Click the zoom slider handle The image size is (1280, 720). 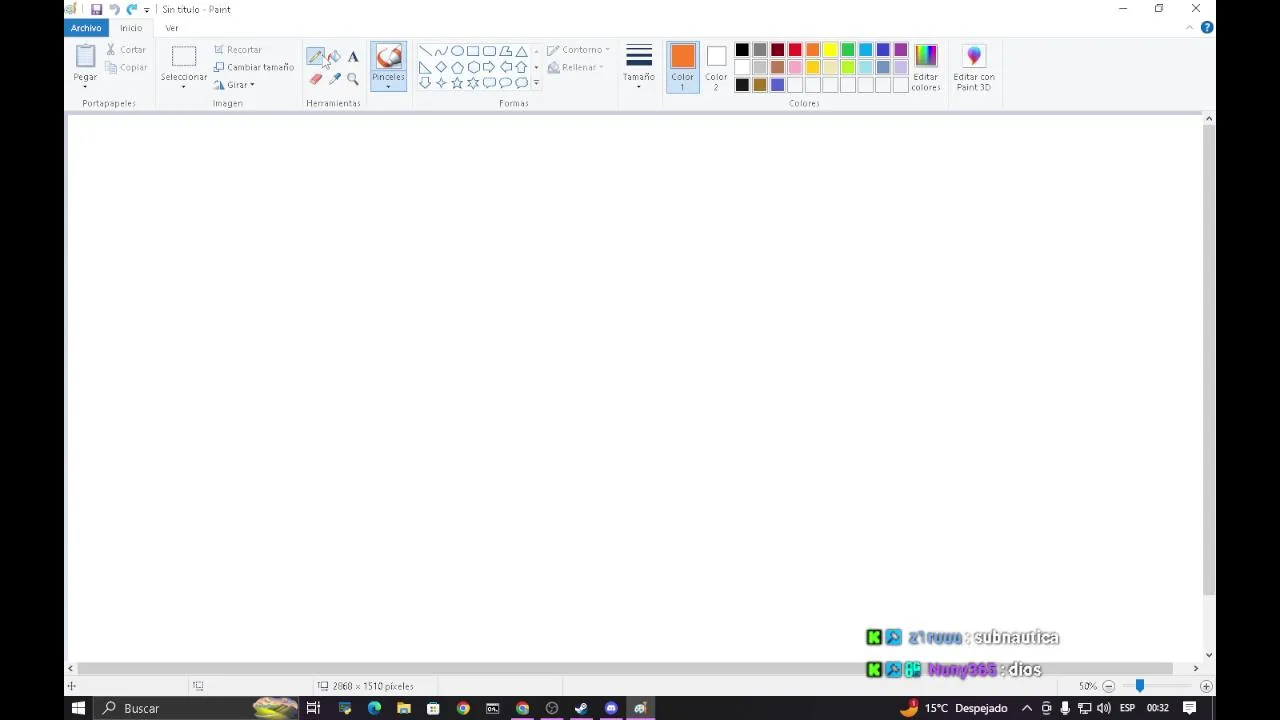[x=1140, y=686]
